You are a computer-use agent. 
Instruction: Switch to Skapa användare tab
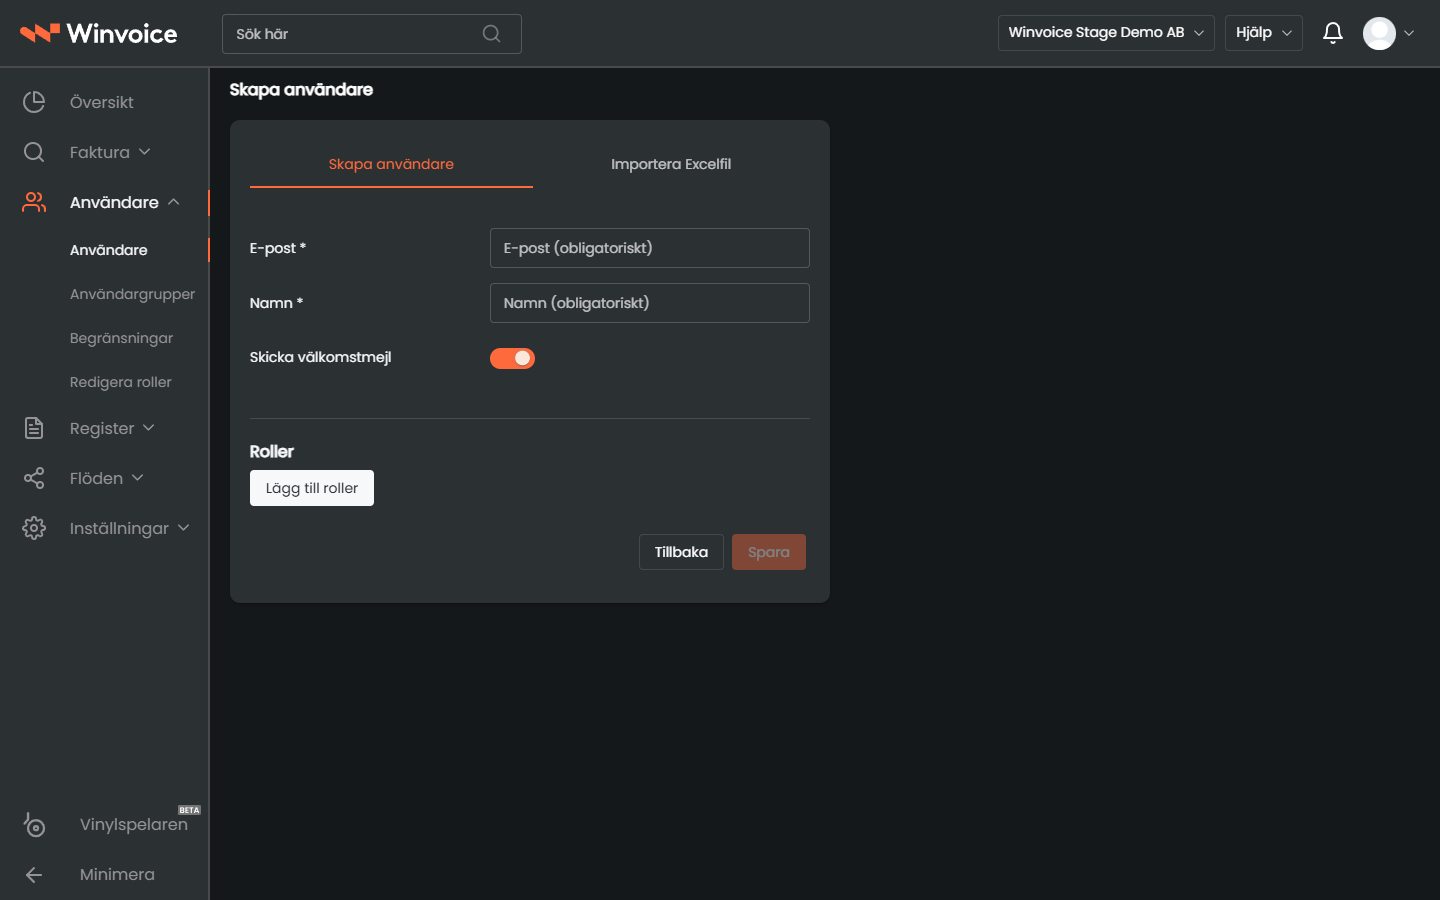(391, 164)
